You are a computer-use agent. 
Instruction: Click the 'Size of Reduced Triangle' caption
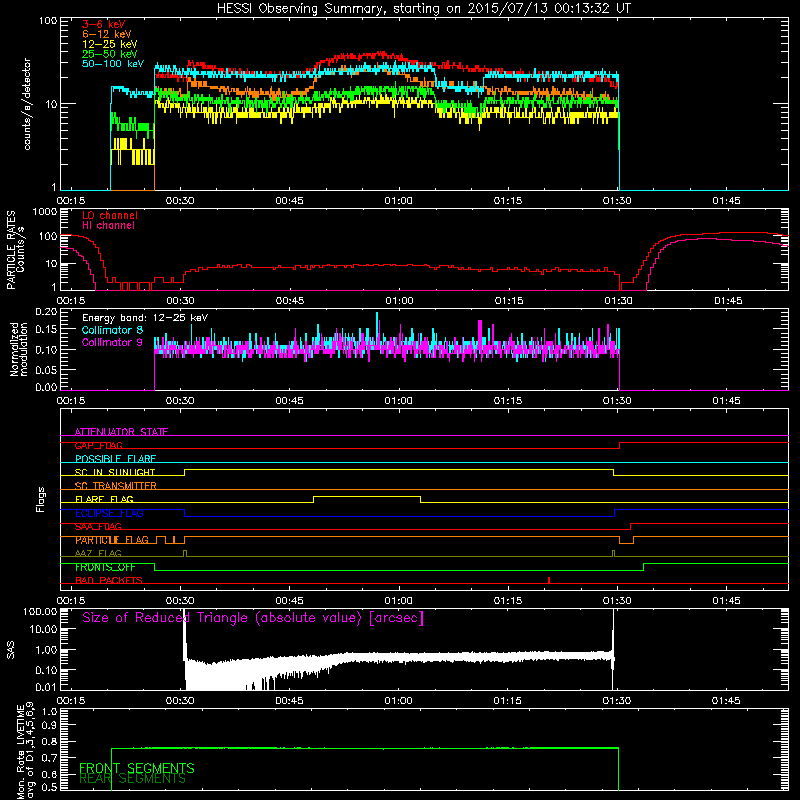click(x=253, y=618)
